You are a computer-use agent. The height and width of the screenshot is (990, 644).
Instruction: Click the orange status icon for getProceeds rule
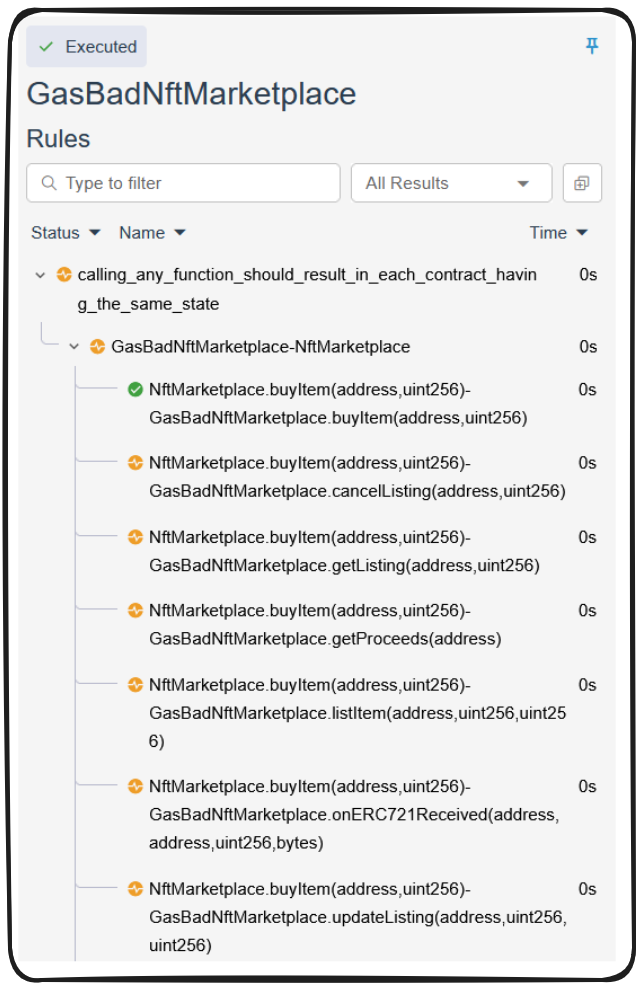[135, 611]
